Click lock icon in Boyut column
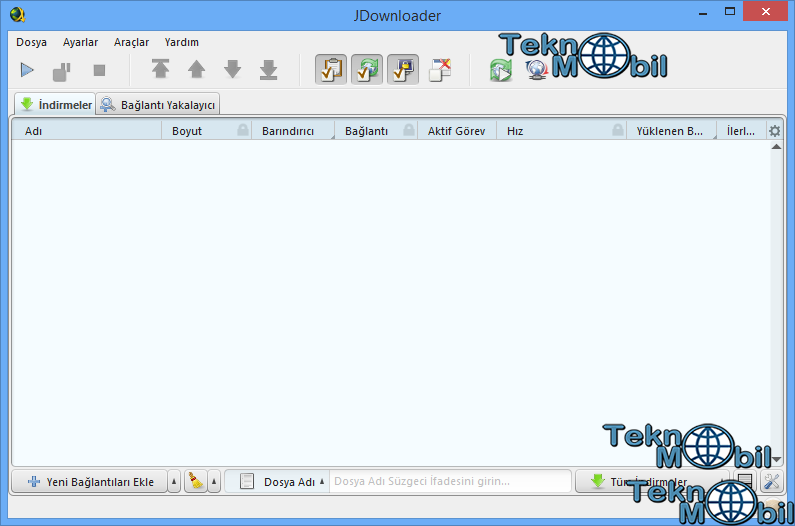 (x=243, y=130)
